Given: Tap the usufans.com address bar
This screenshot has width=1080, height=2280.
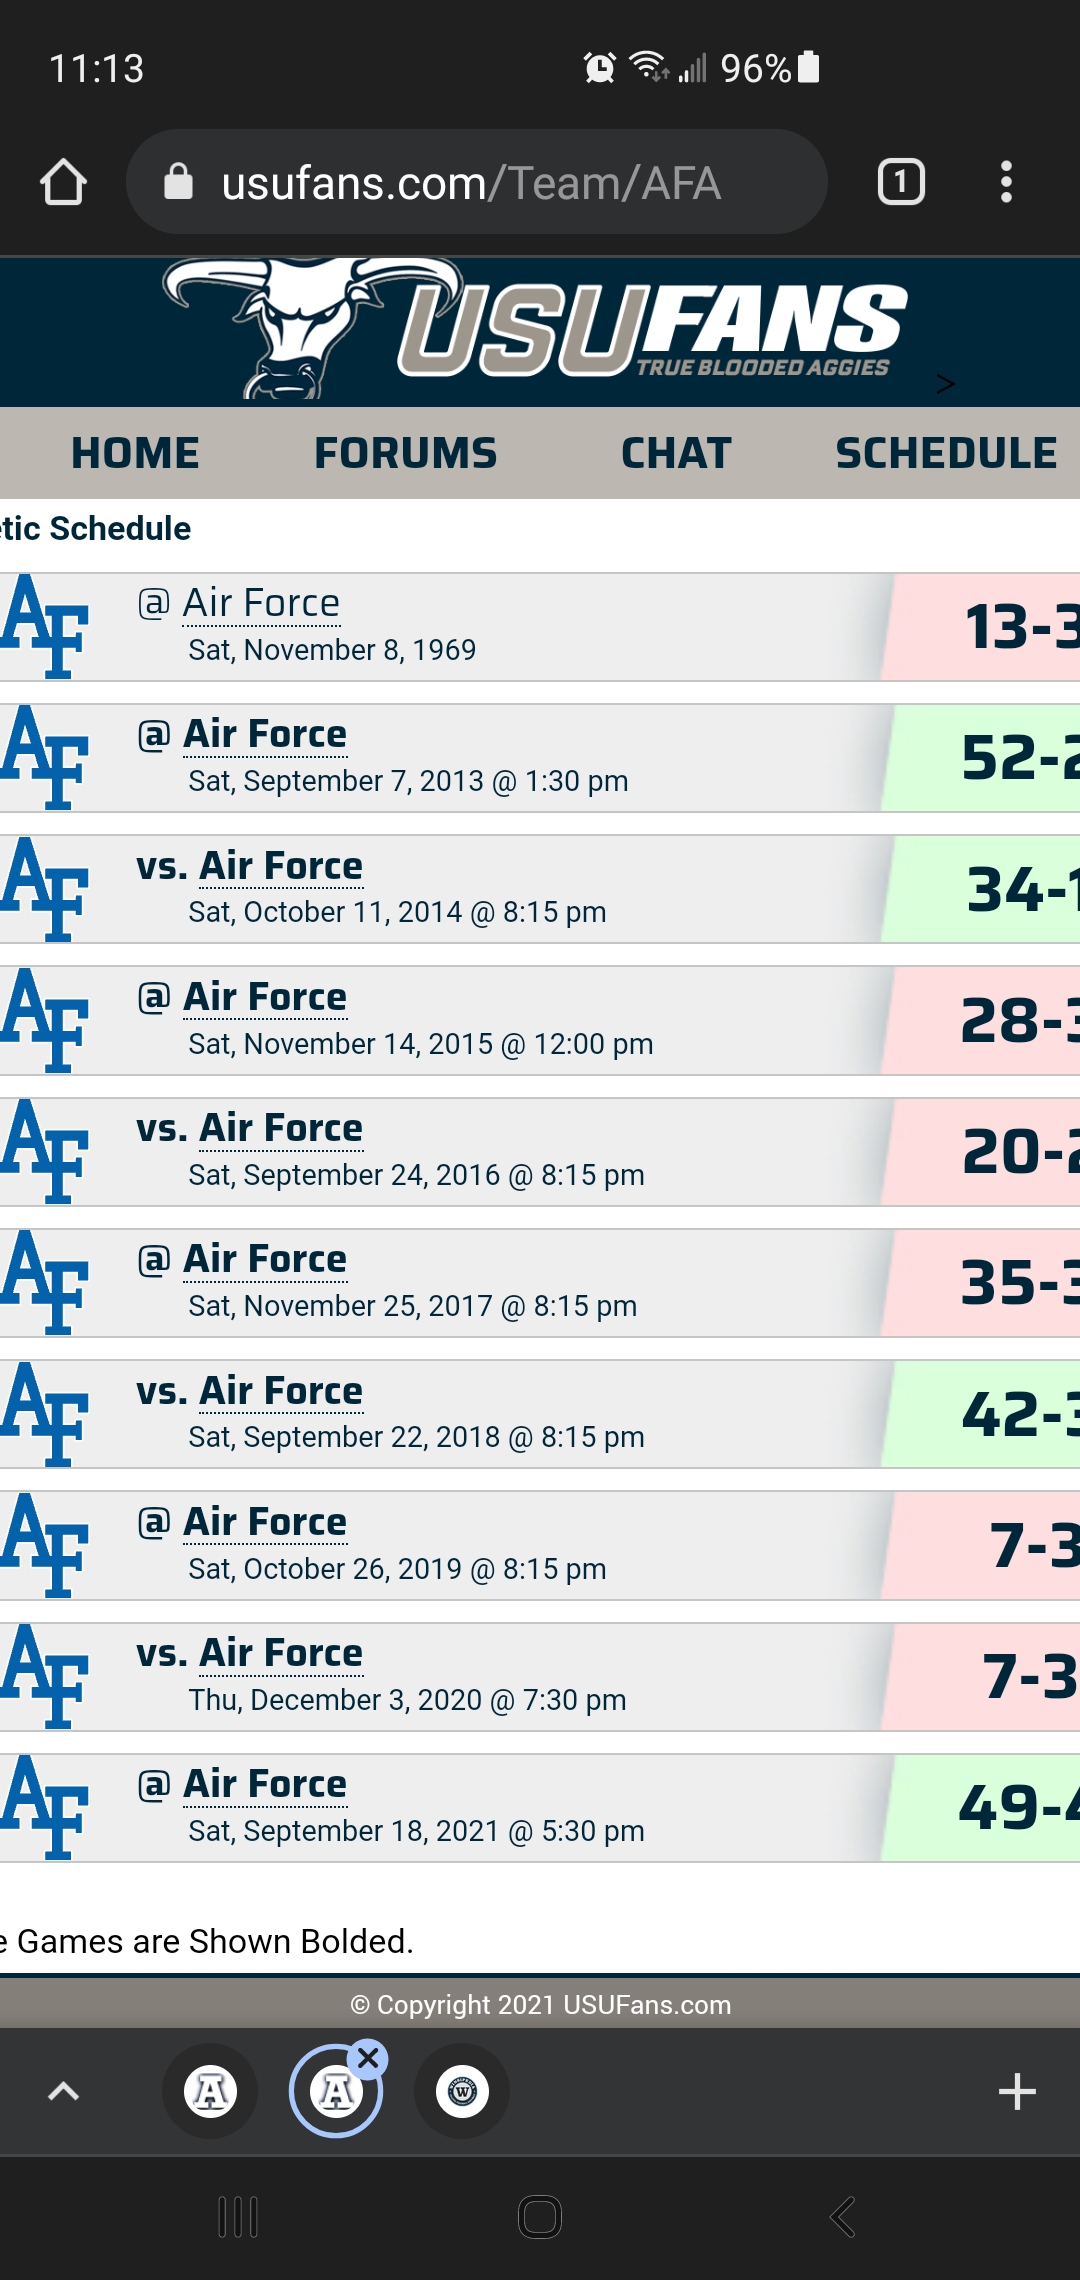Looking at the screenshot, I should pyautogui.click(x=476, y=182).
